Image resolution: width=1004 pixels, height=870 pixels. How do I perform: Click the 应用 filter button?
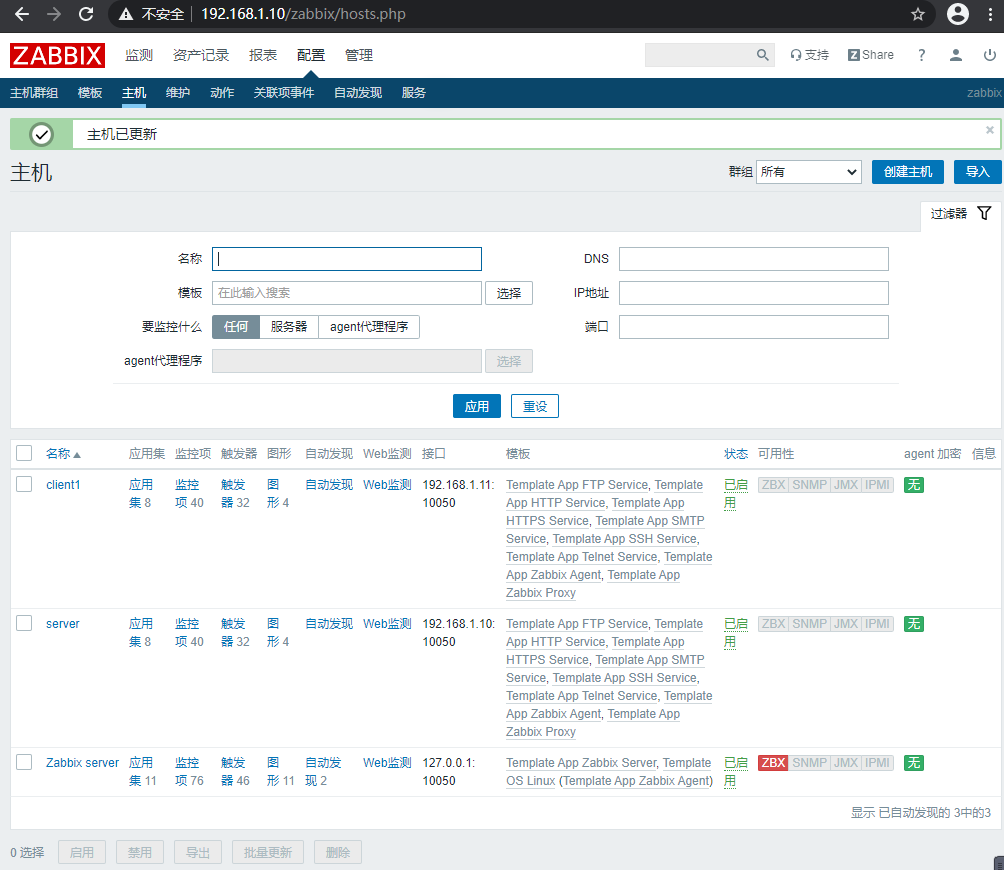476,406
